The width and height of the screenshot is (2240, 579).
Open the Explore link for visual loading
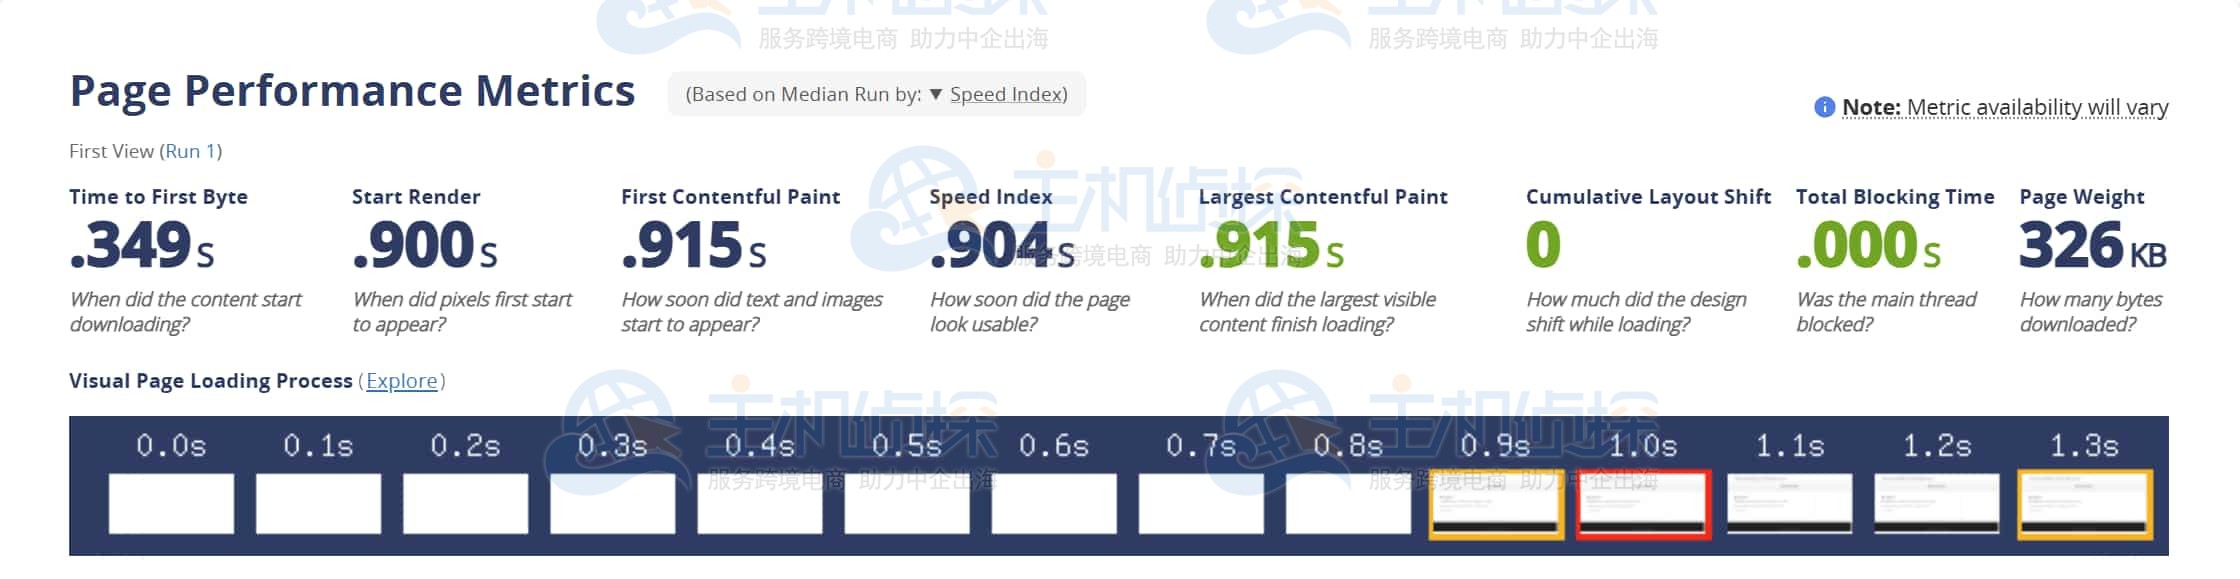[x=401, y=381]
